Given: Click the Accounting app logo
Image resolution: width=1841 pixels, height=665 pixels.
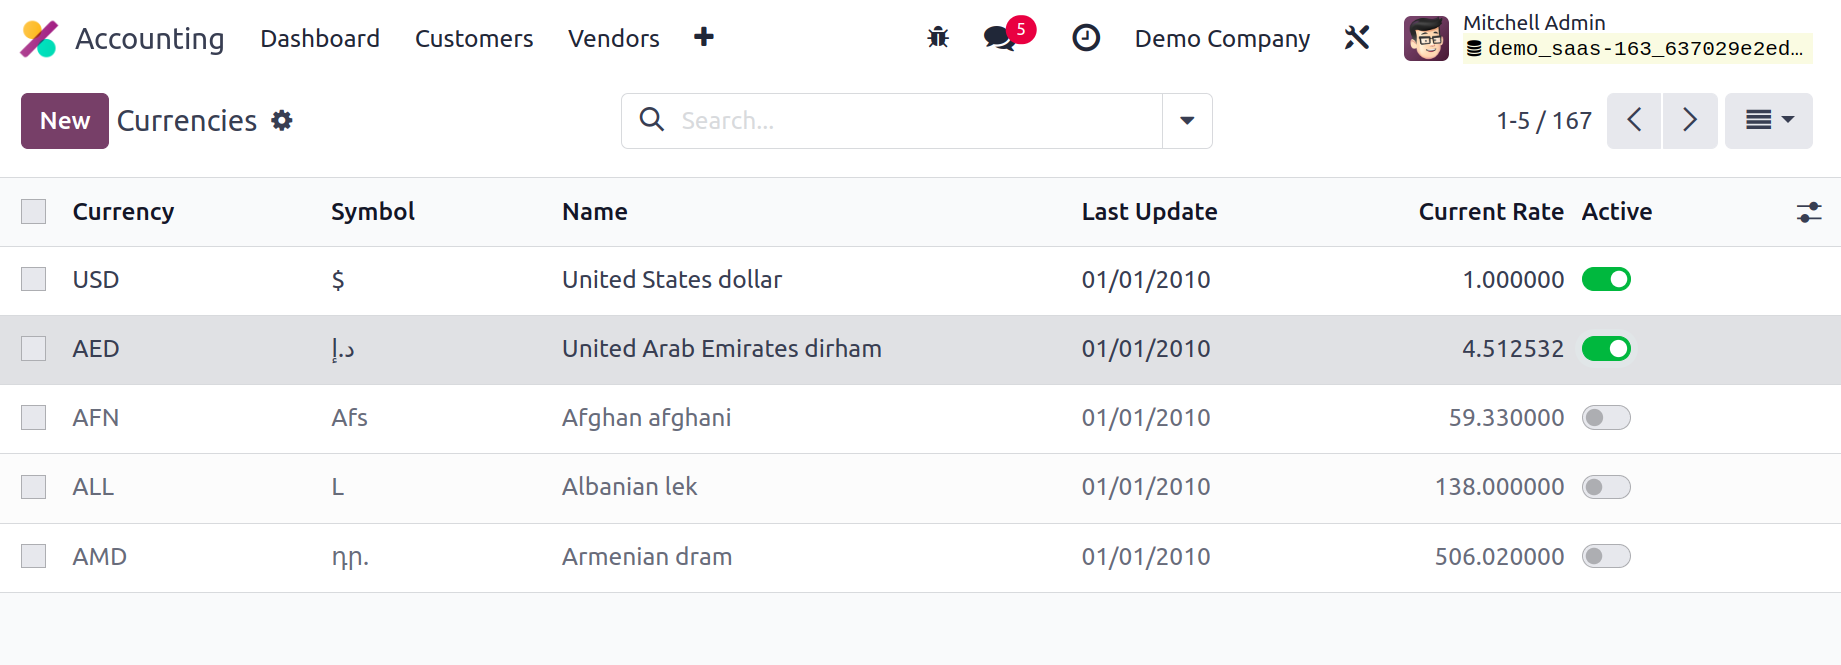Looking at the screenshot, I should pos(39,39).
